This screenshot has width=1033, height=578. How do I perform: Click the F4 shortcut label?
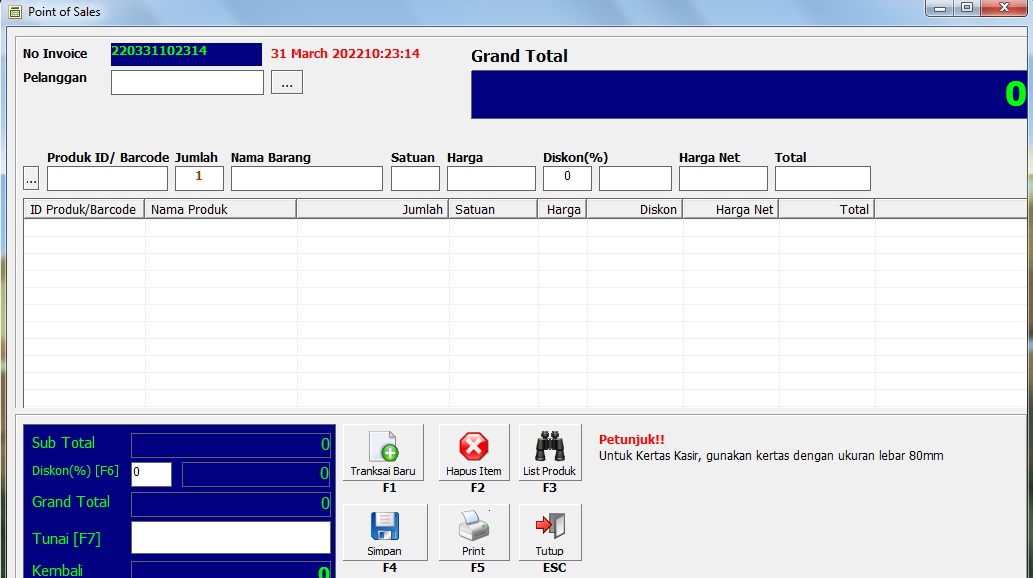pos(389,567)
